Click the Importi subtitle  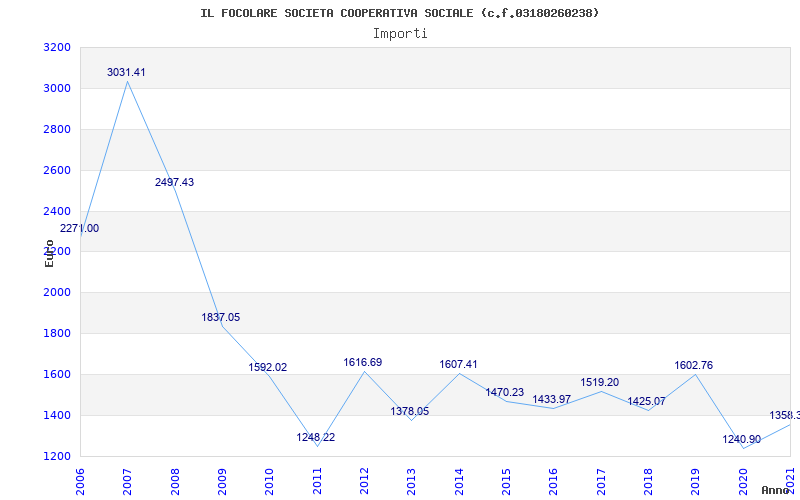click(400, 34)
